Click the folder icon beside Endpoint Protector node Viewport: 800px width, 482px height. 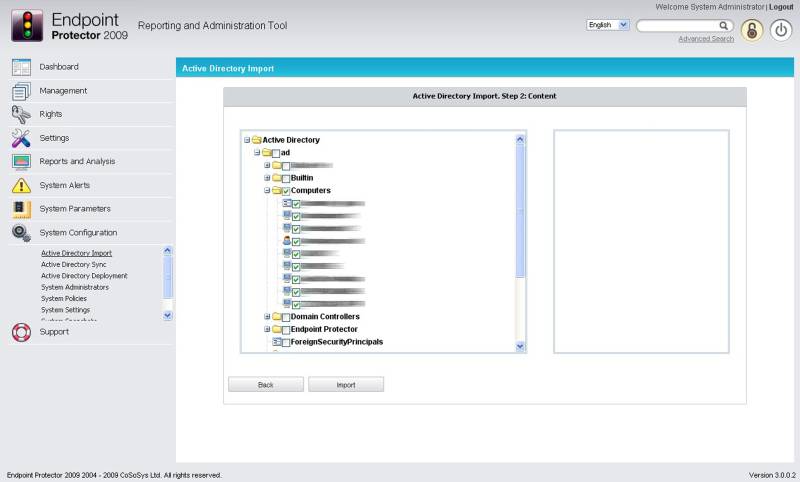click(277, 329)
